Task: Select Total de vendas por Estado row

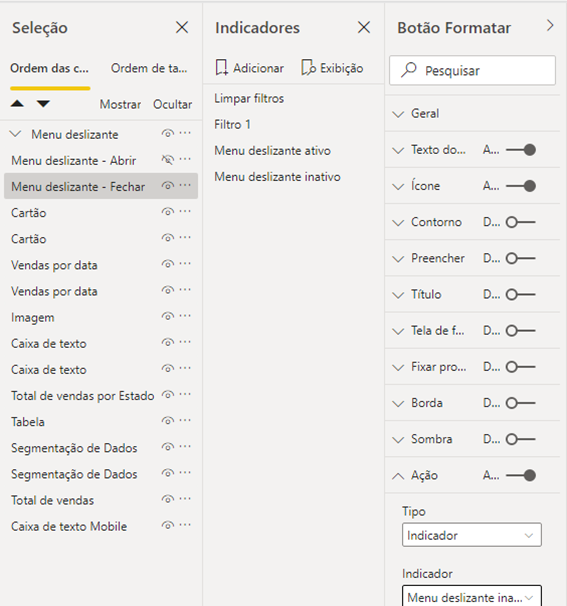Action: coord(101,396)
